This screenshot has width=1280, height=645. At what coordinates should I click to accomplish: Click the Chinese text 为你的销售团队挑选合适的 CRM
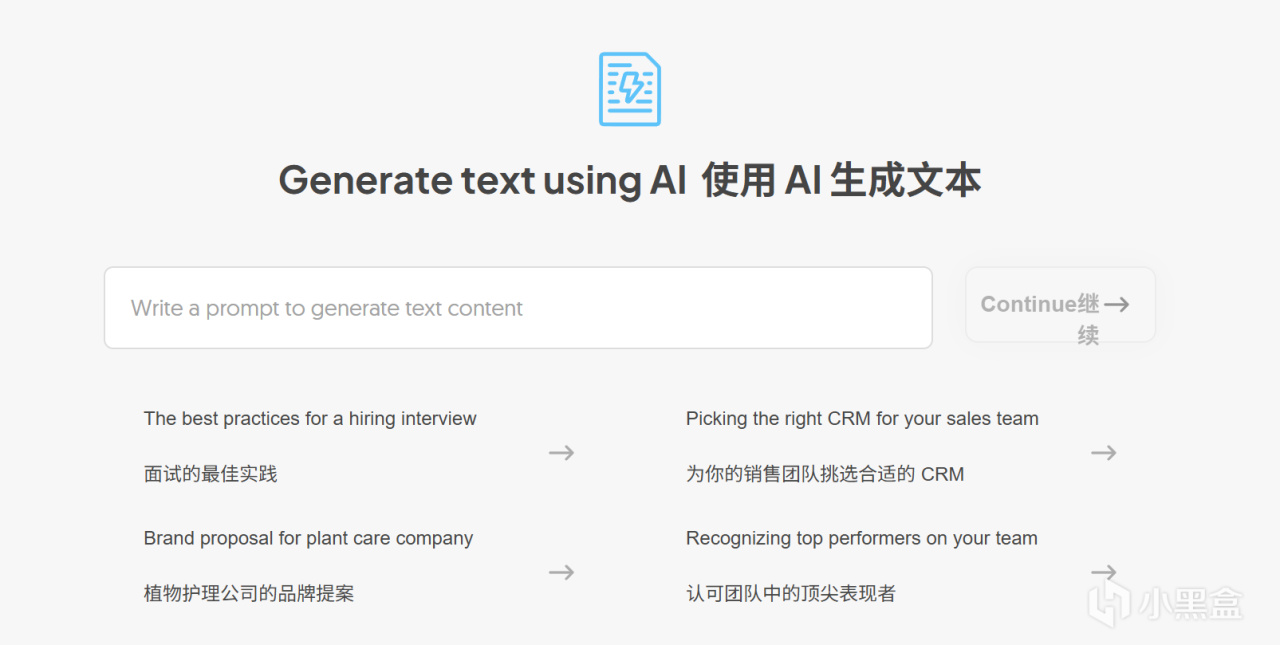pyautogui.click(x=825, y=474)
